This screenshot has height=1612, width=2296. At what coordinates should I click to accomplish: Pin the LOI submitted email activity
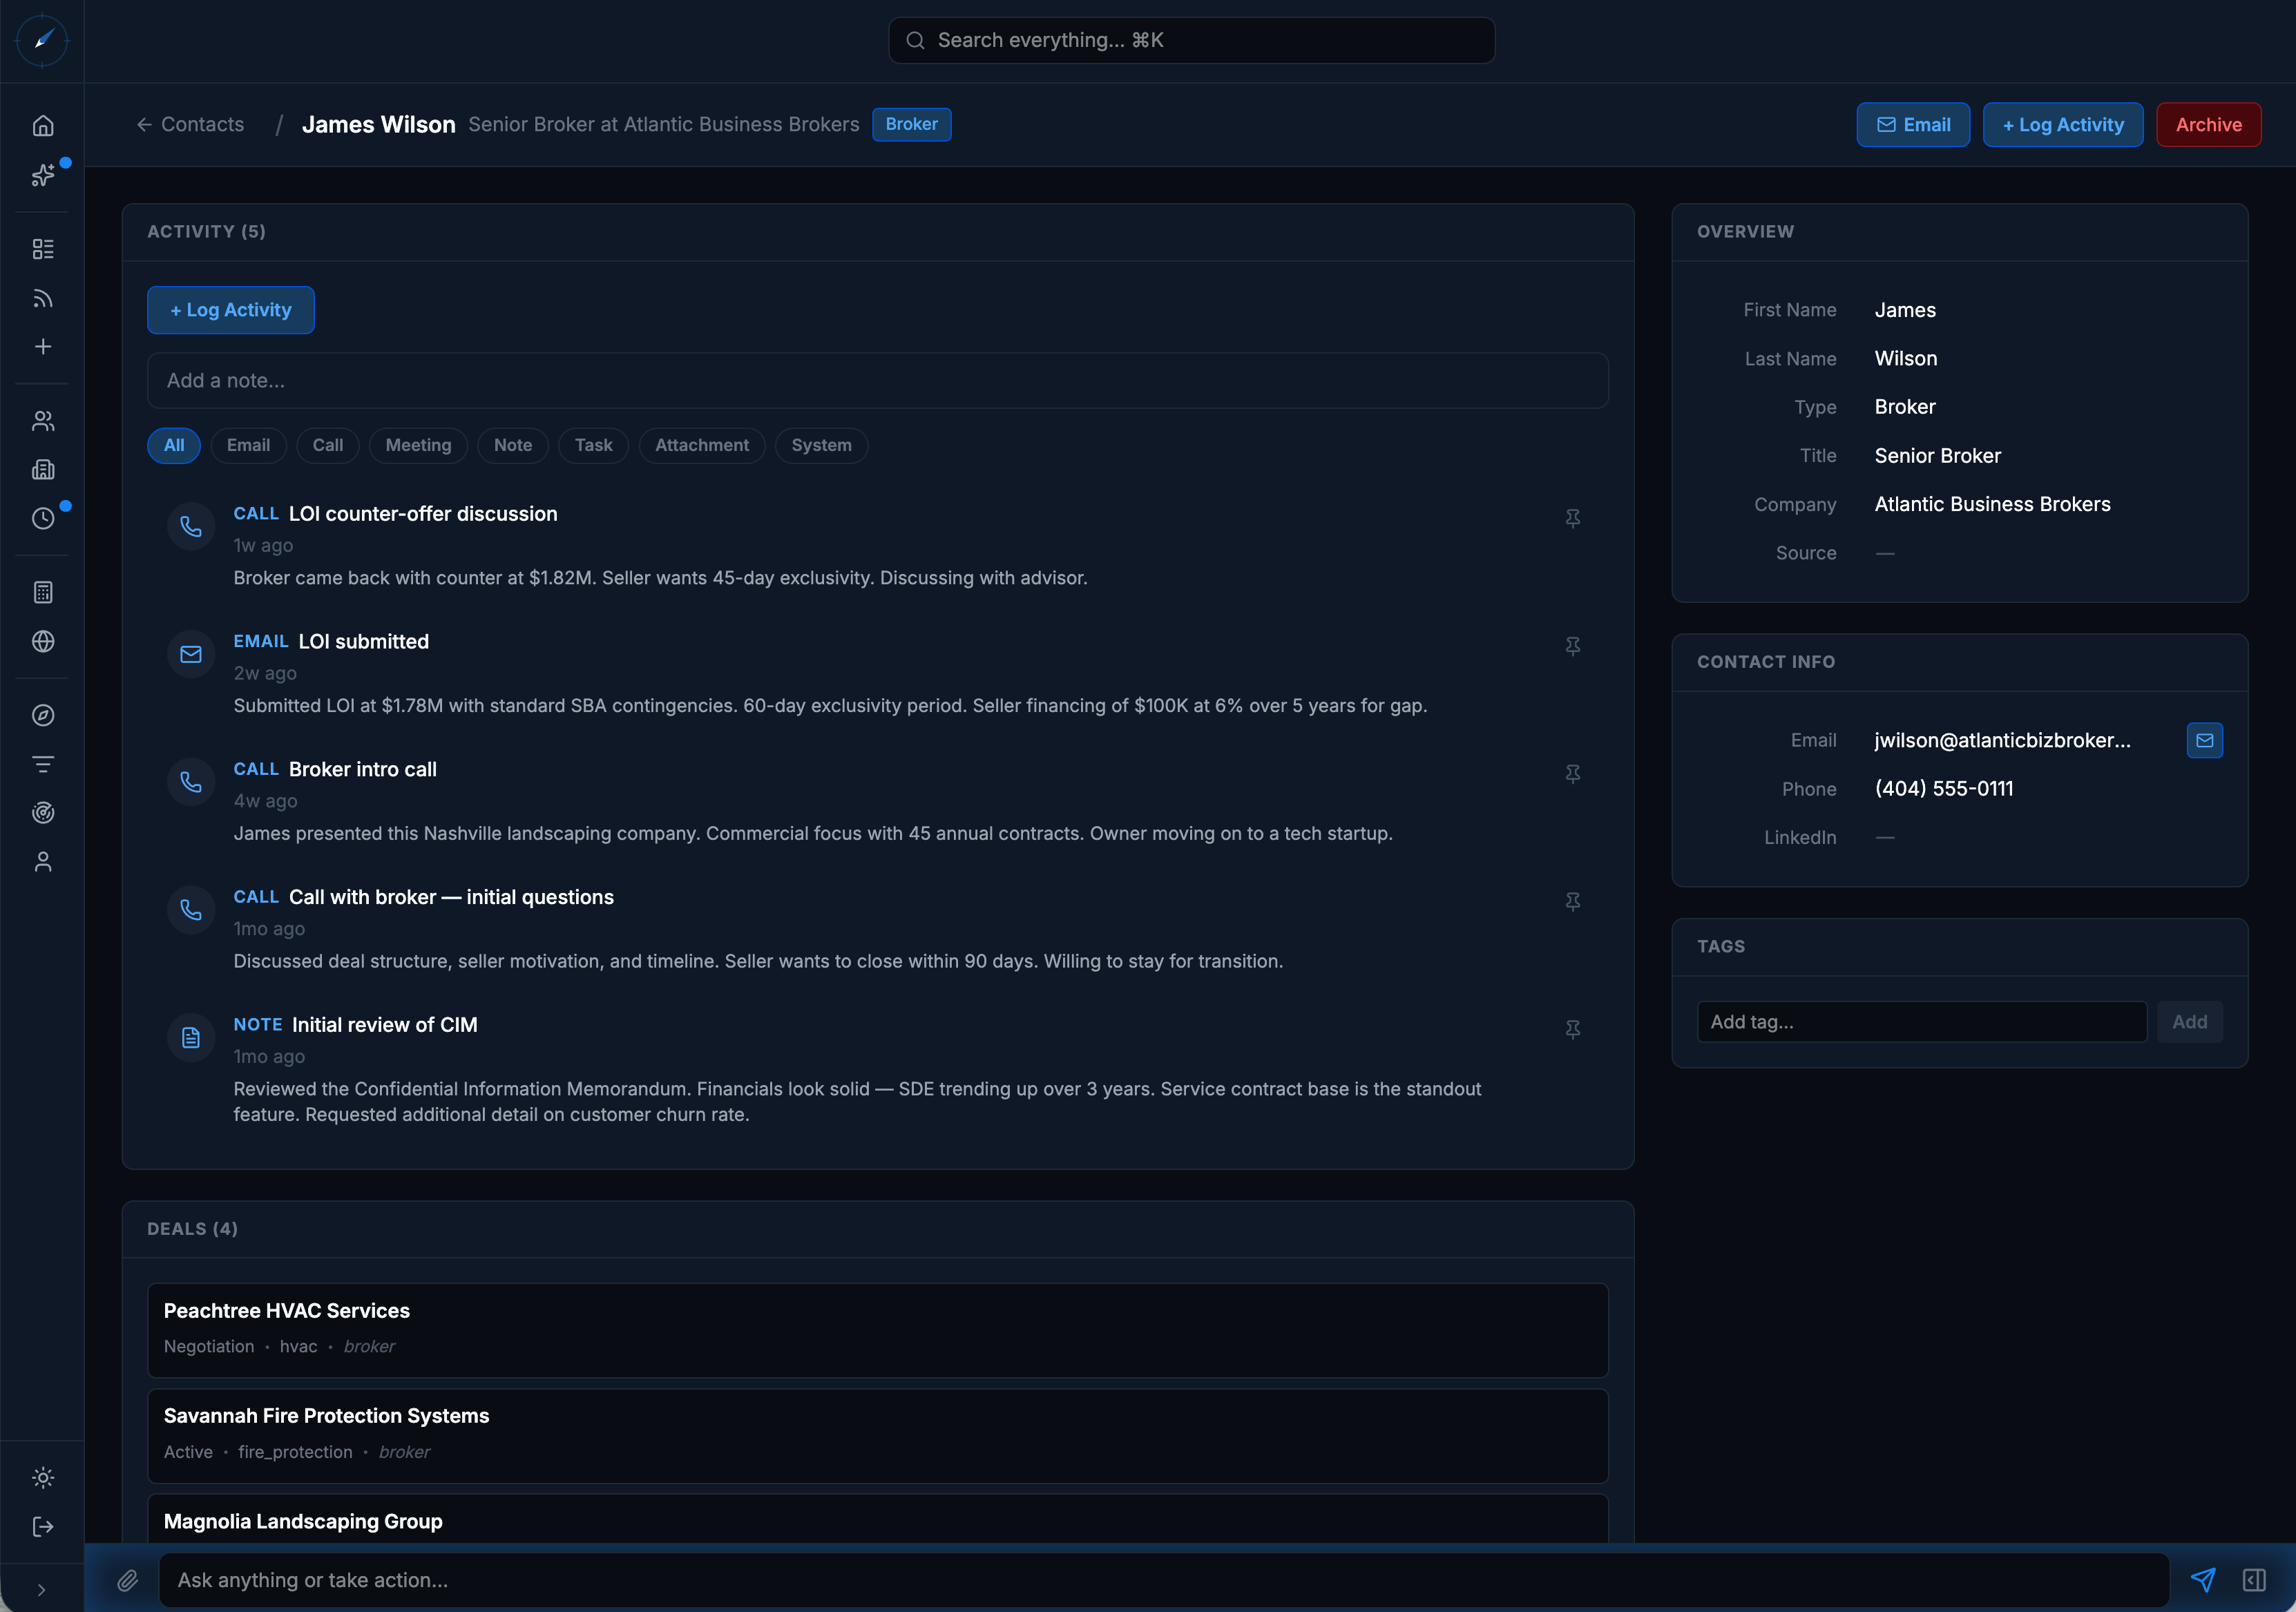pos(1573,647)
